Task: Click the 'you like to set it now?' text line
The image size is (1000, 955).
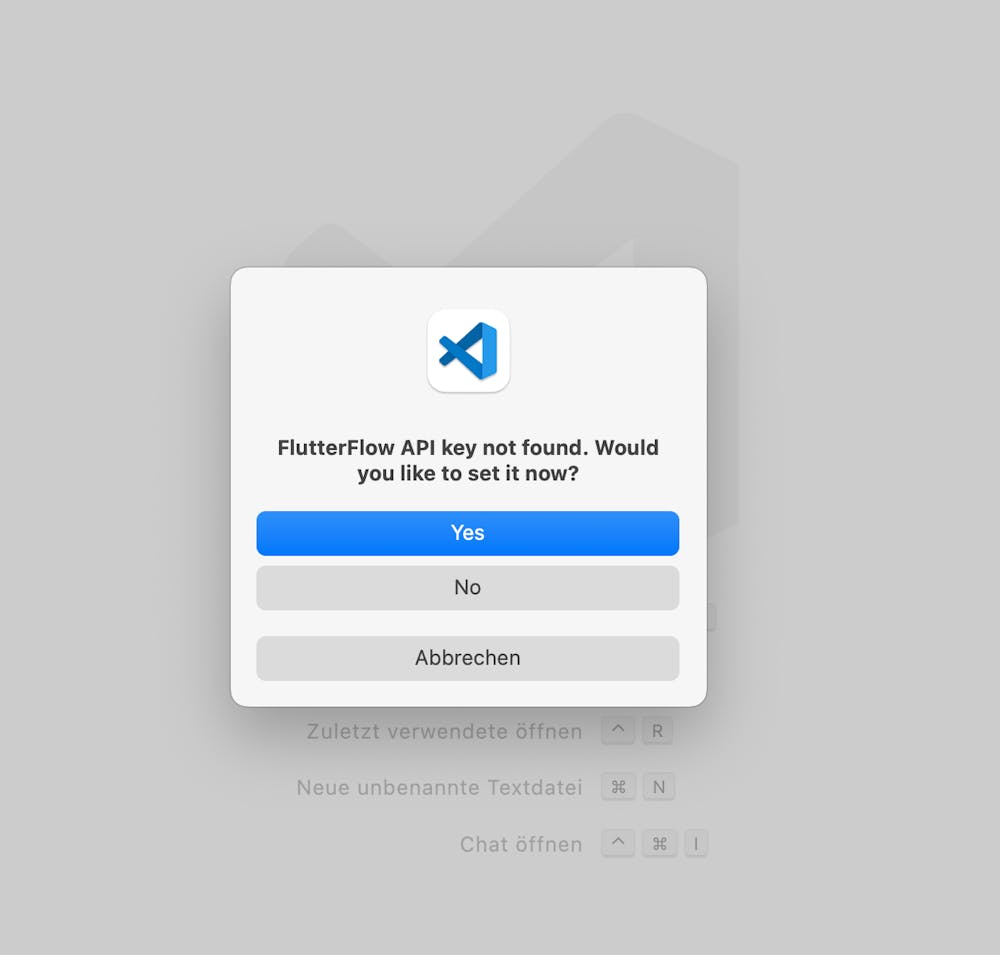Action: pos(468,473)
